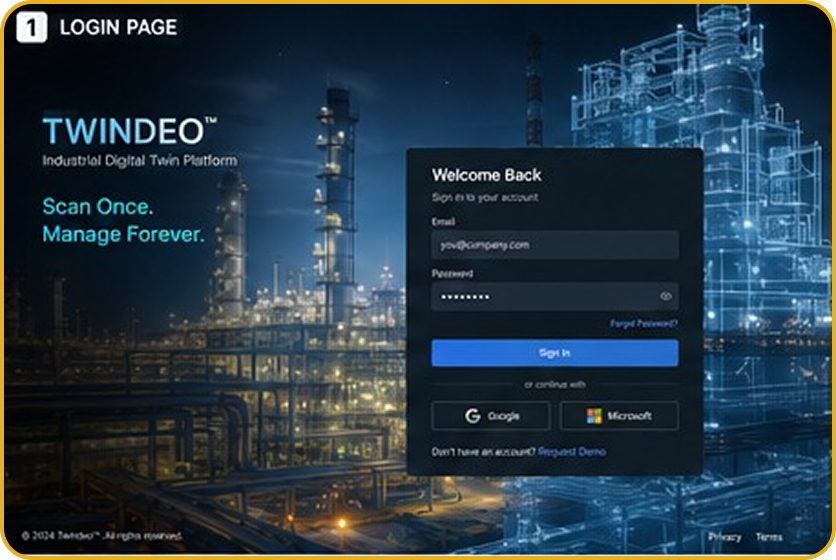Toggle password visibility eye icon
836x560 pixels.
(665, 296)
